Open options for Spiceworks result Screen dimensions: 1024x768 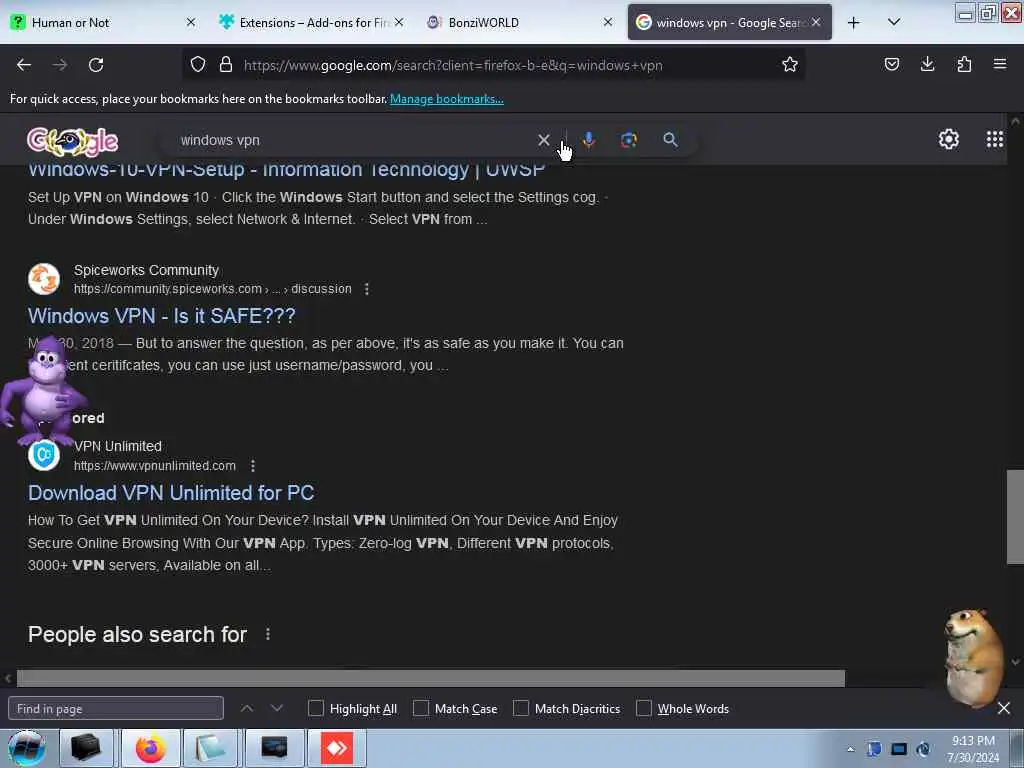click(367, 289)
